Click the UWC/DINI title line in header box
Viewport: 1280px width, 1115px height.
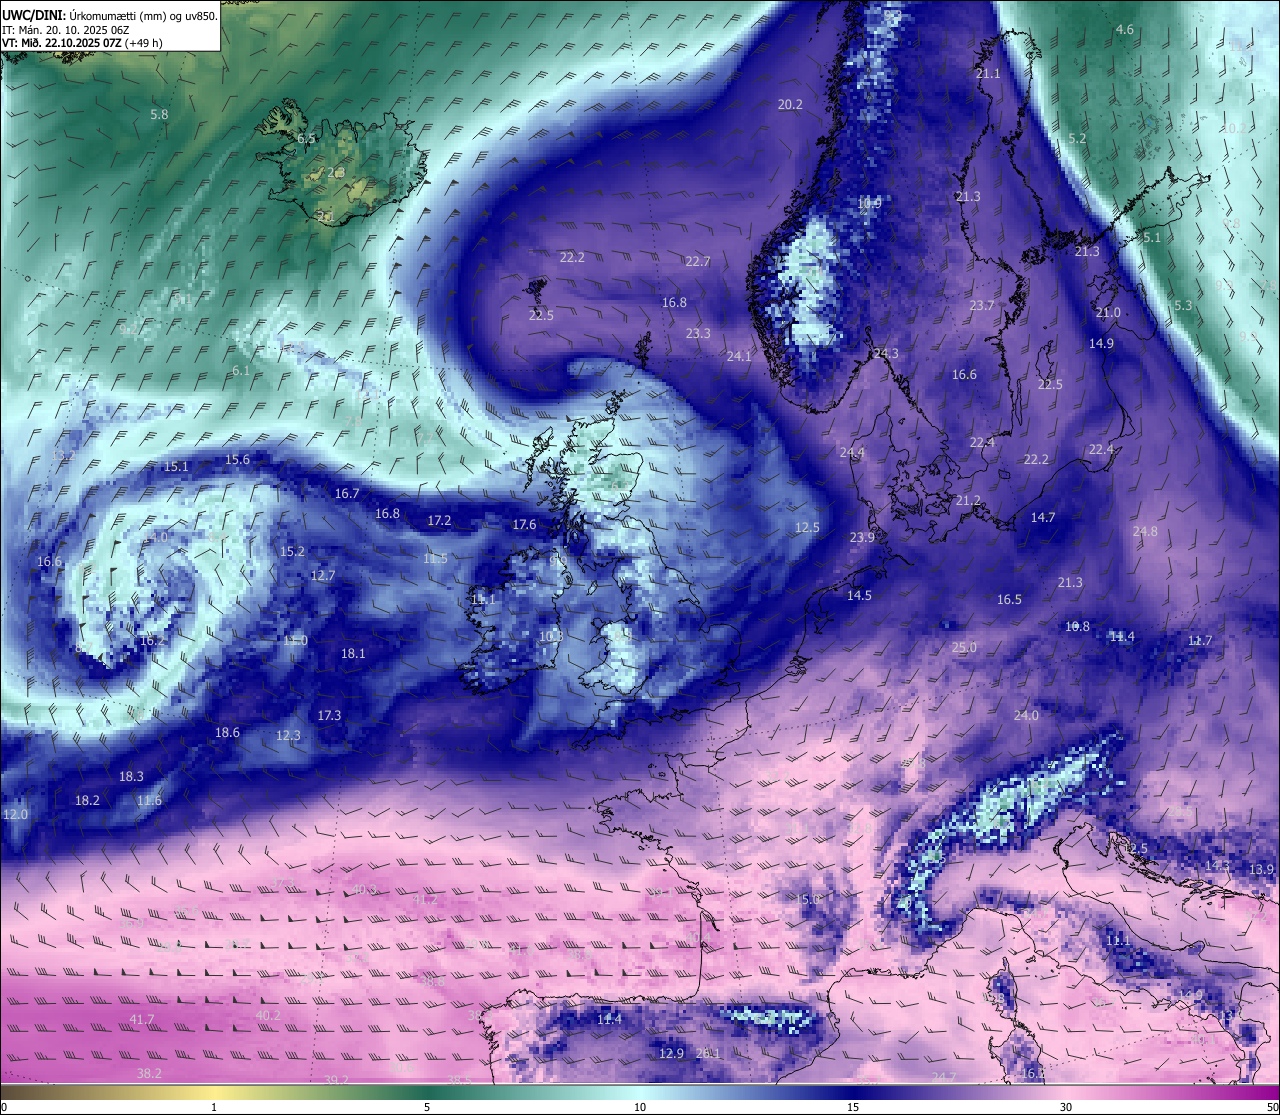point(110,16)
